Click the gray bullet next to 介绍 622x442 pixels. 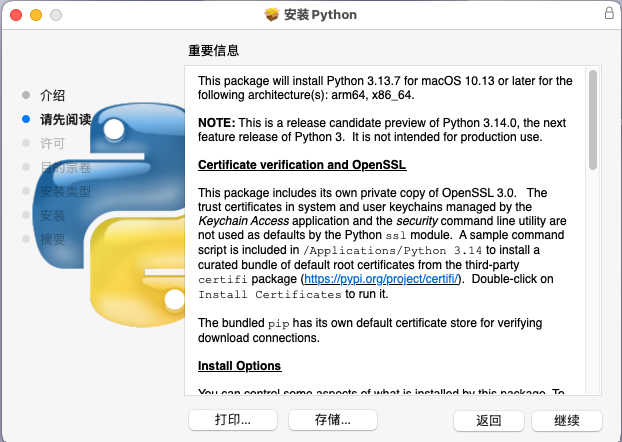pos(26,95)
